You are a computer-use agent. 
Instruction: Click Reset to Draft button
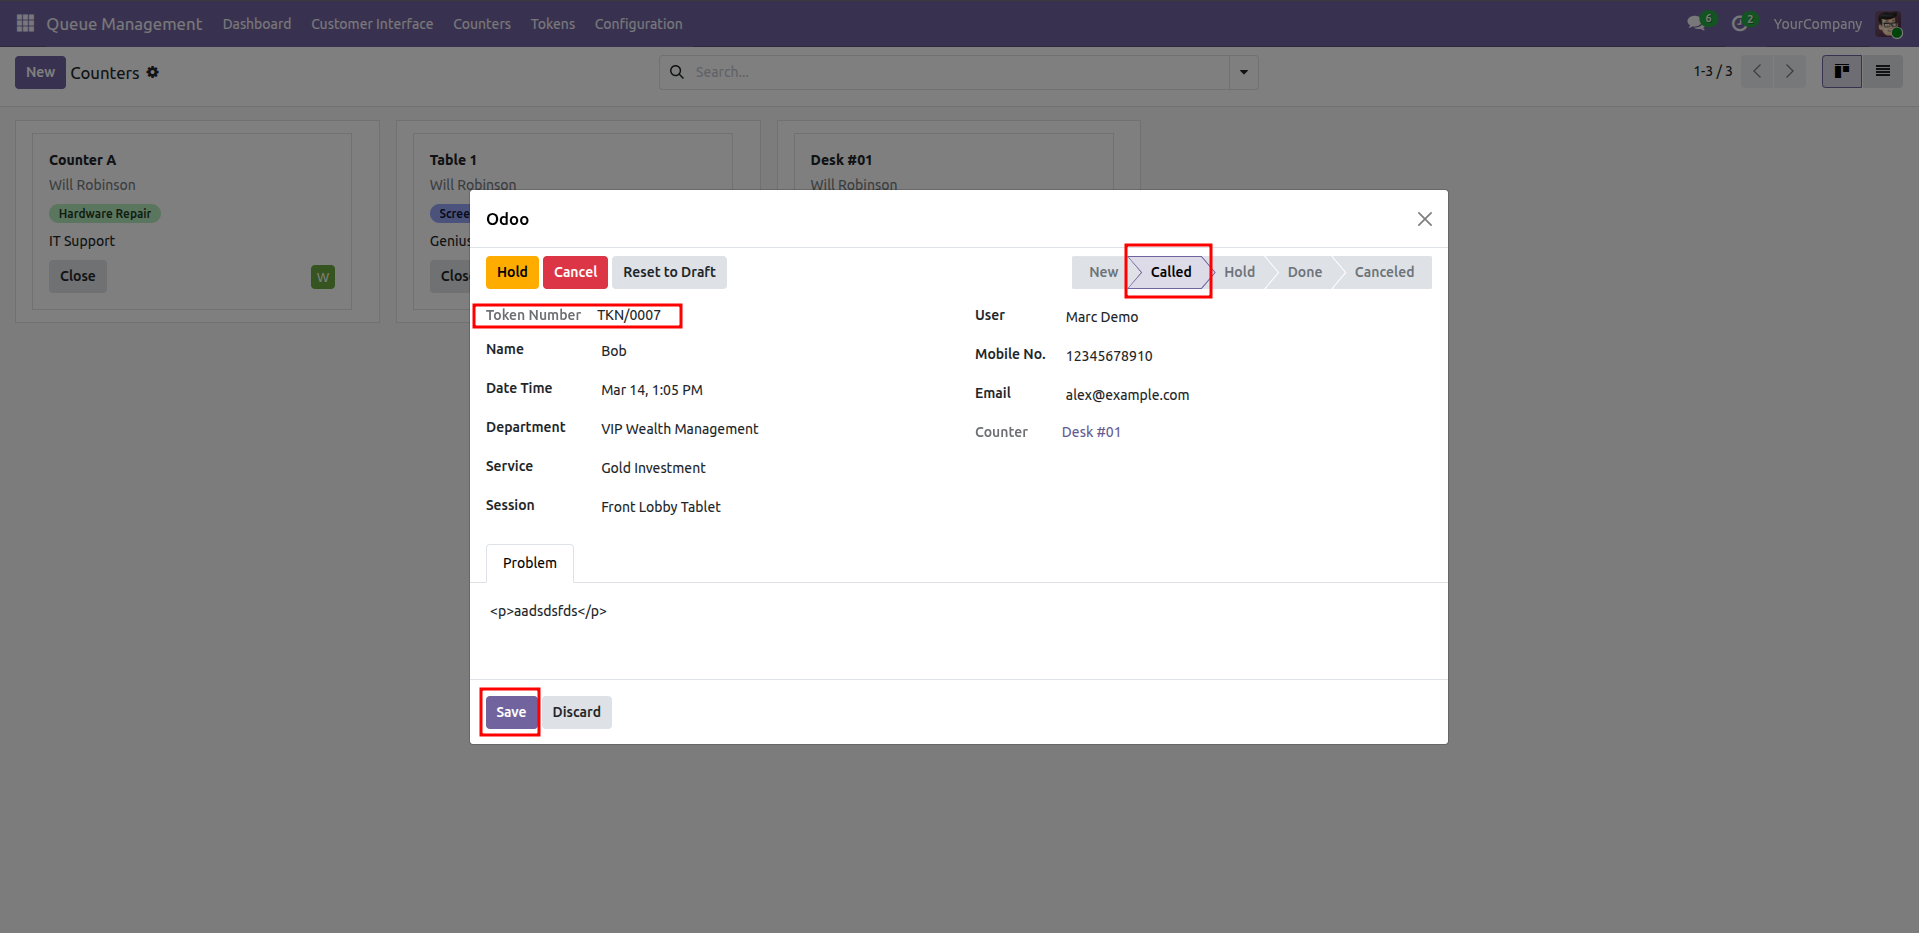(669, 272)
